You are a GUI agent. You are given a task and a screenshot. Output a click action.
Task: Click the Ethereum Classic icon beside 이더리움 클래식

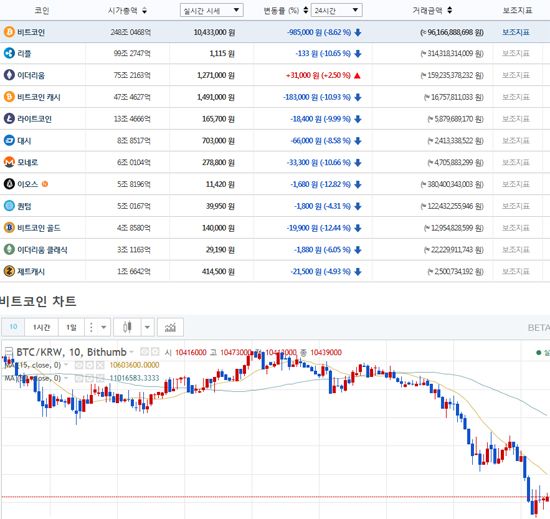coord(9,249)
